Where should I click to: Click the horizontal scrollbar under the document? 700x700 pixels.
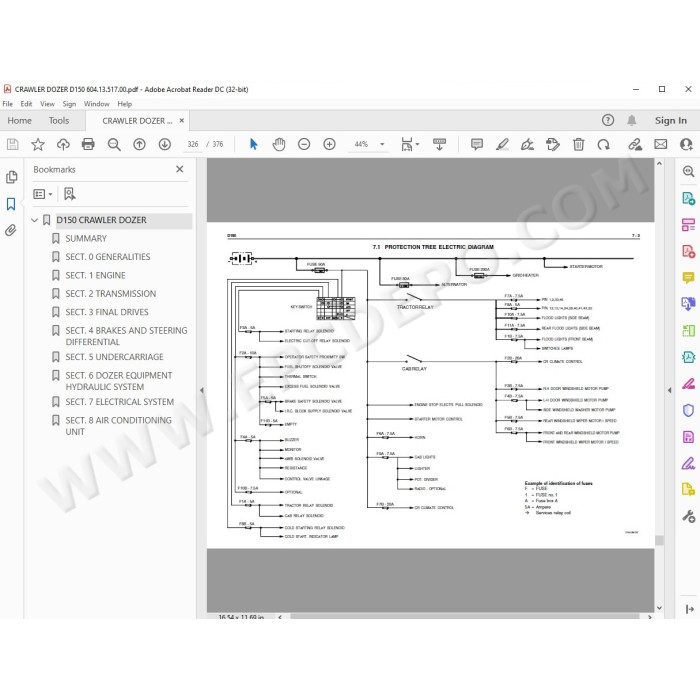pyautogui.click(x=464, y=617)
